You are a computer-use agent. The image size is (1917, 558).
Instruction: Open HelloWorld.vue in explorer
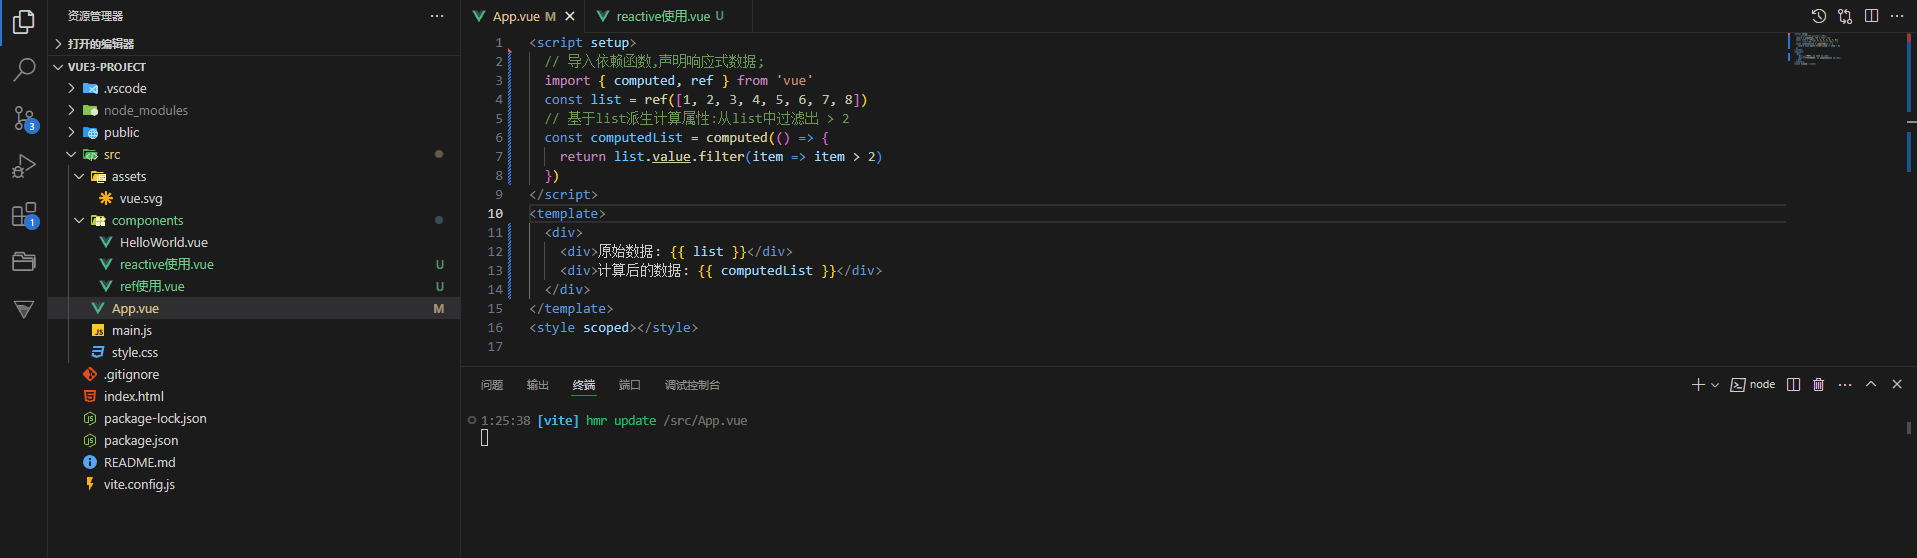(x=254, y=243)
